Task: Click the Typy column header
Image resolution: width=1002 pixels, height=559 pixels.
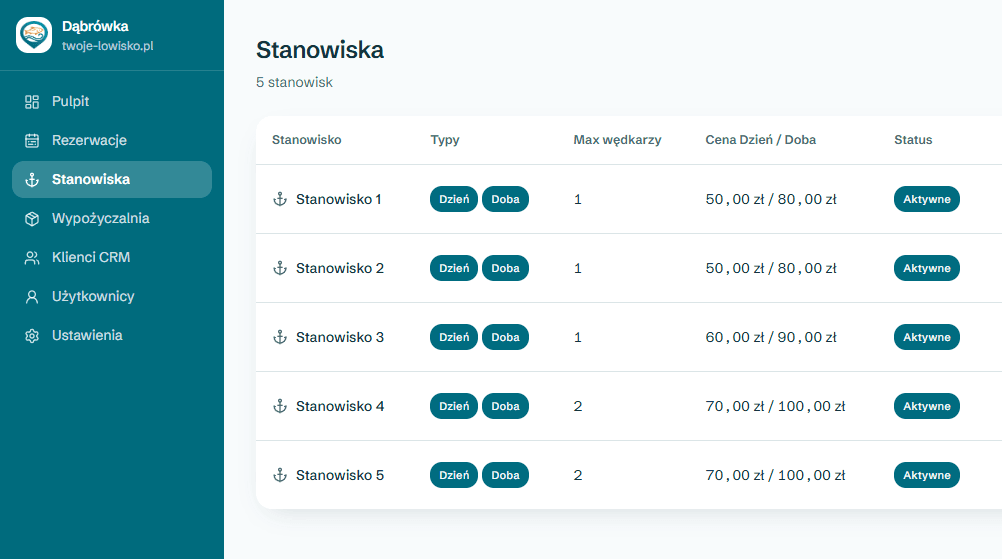Action: pyautogui.click(x=445, y=140)
